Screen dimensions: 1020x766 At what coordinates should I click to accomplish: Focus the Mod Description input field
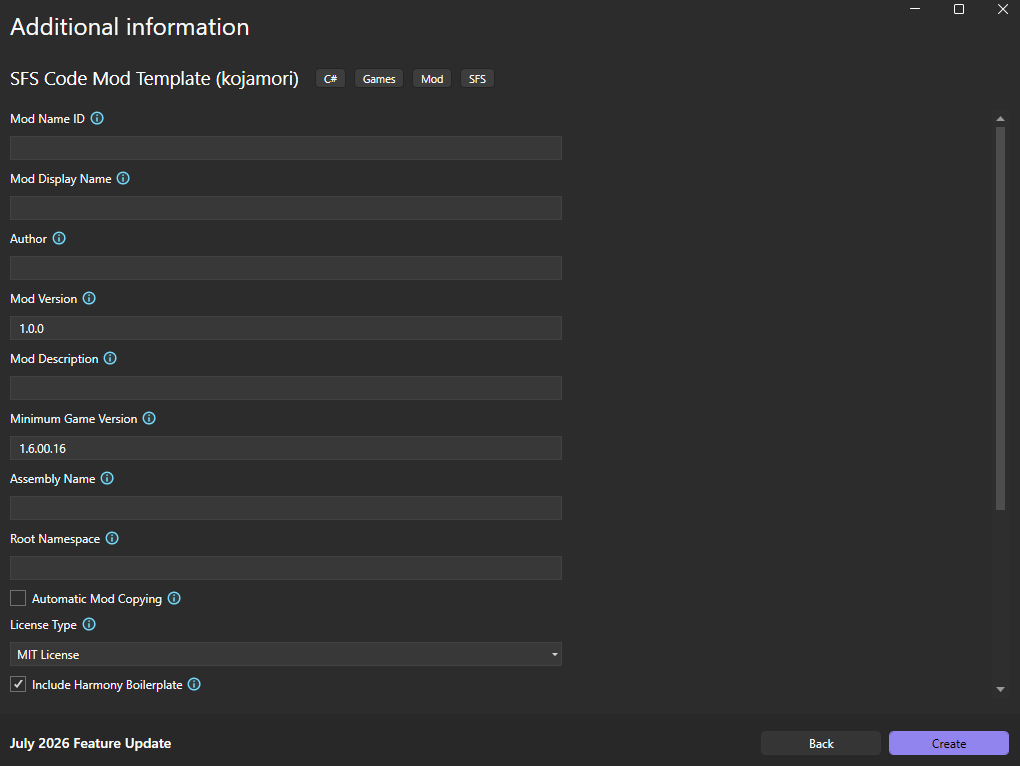[x=286, y=388]
